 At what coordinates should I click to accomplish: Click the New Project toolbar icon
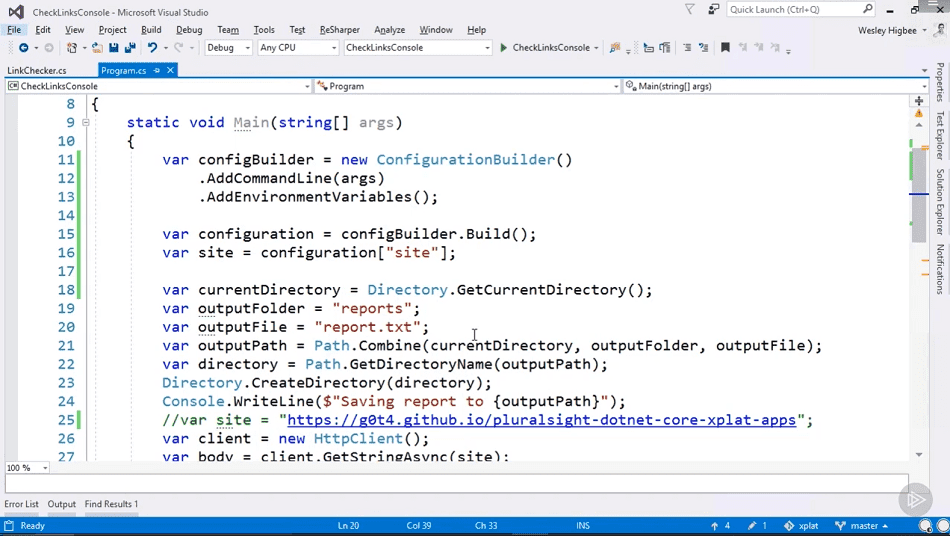[72, 48]
